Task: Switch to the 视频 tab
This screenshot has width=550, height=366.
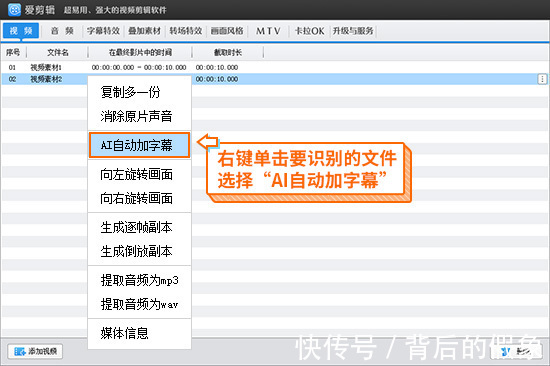Action: pos(21,31)
